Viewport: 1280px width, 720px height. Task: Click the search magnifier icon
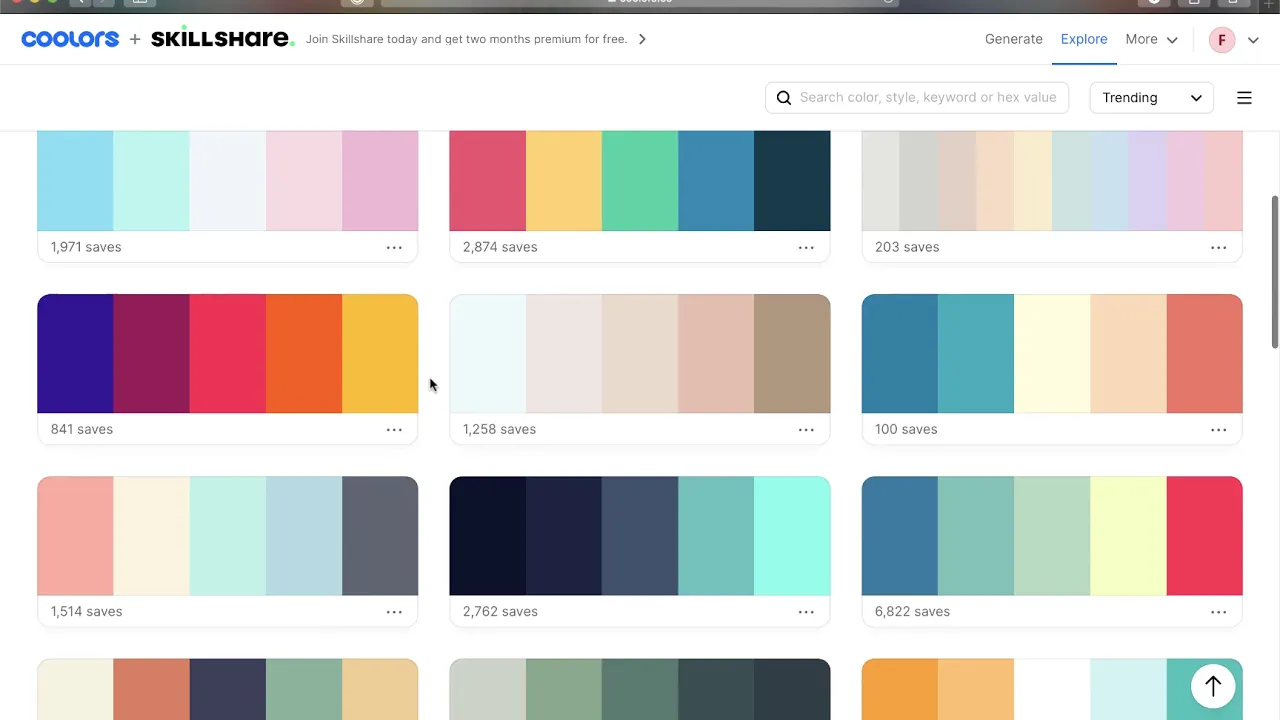pyautogui.click(x=784, y=97)
